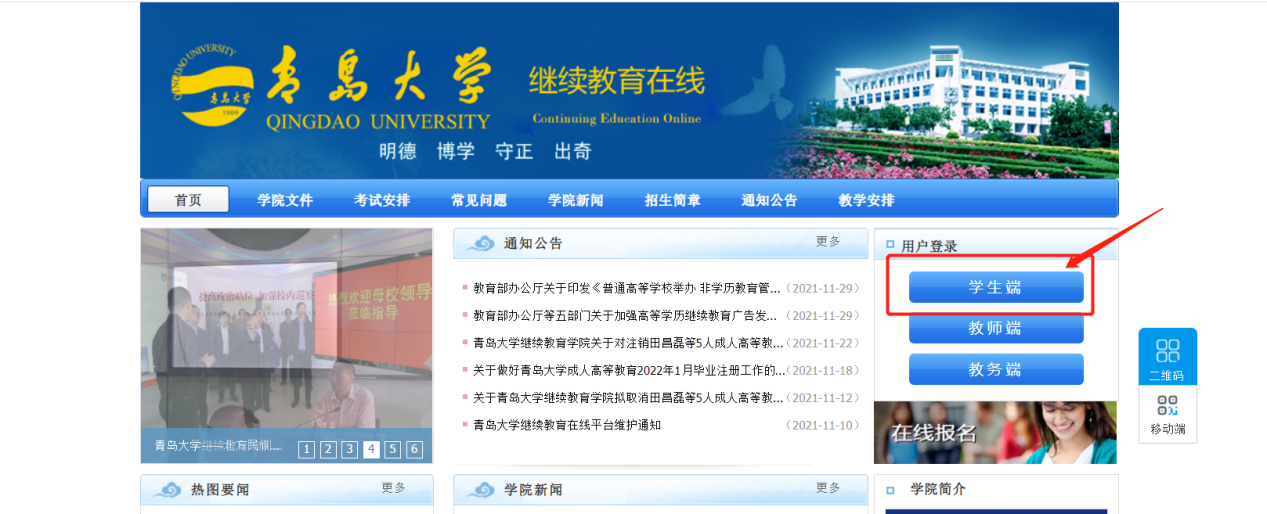The width and height of the screenshot is (1267, 514).
Task: Click the date （2021-11-12） in notices
Action: click(x=822, y=398)
